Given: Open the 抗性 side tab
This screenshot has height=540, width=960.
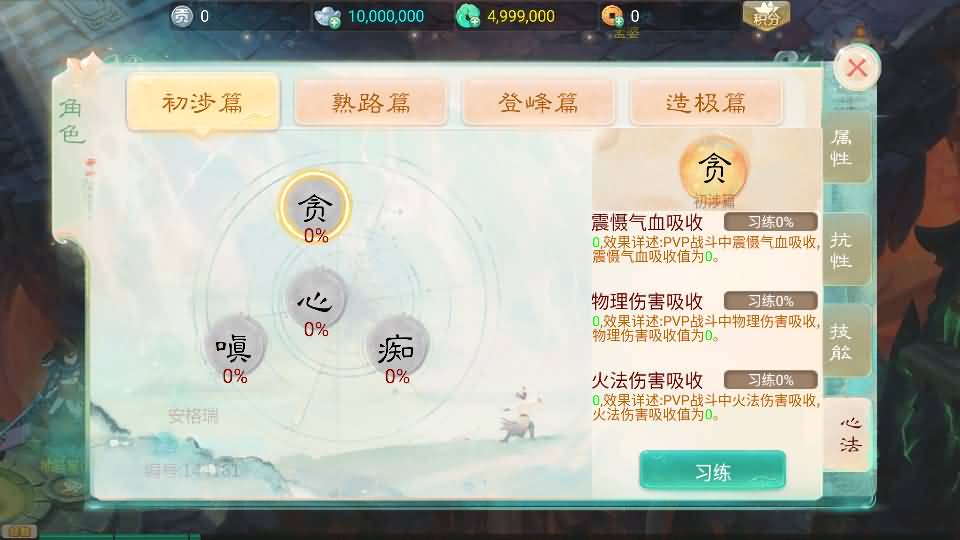Looking at the screenshot, I should [x=846, y=249].
